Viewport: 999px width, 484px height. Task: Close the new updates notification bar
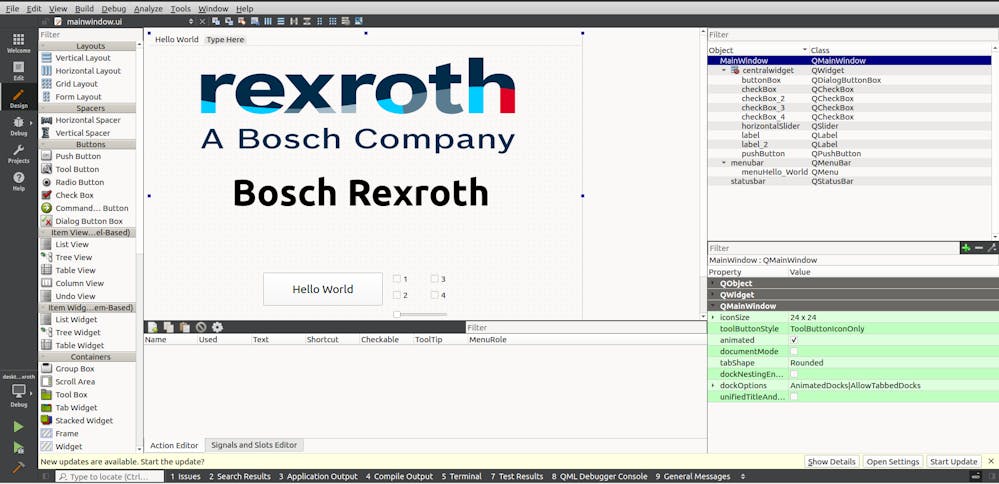991,461
